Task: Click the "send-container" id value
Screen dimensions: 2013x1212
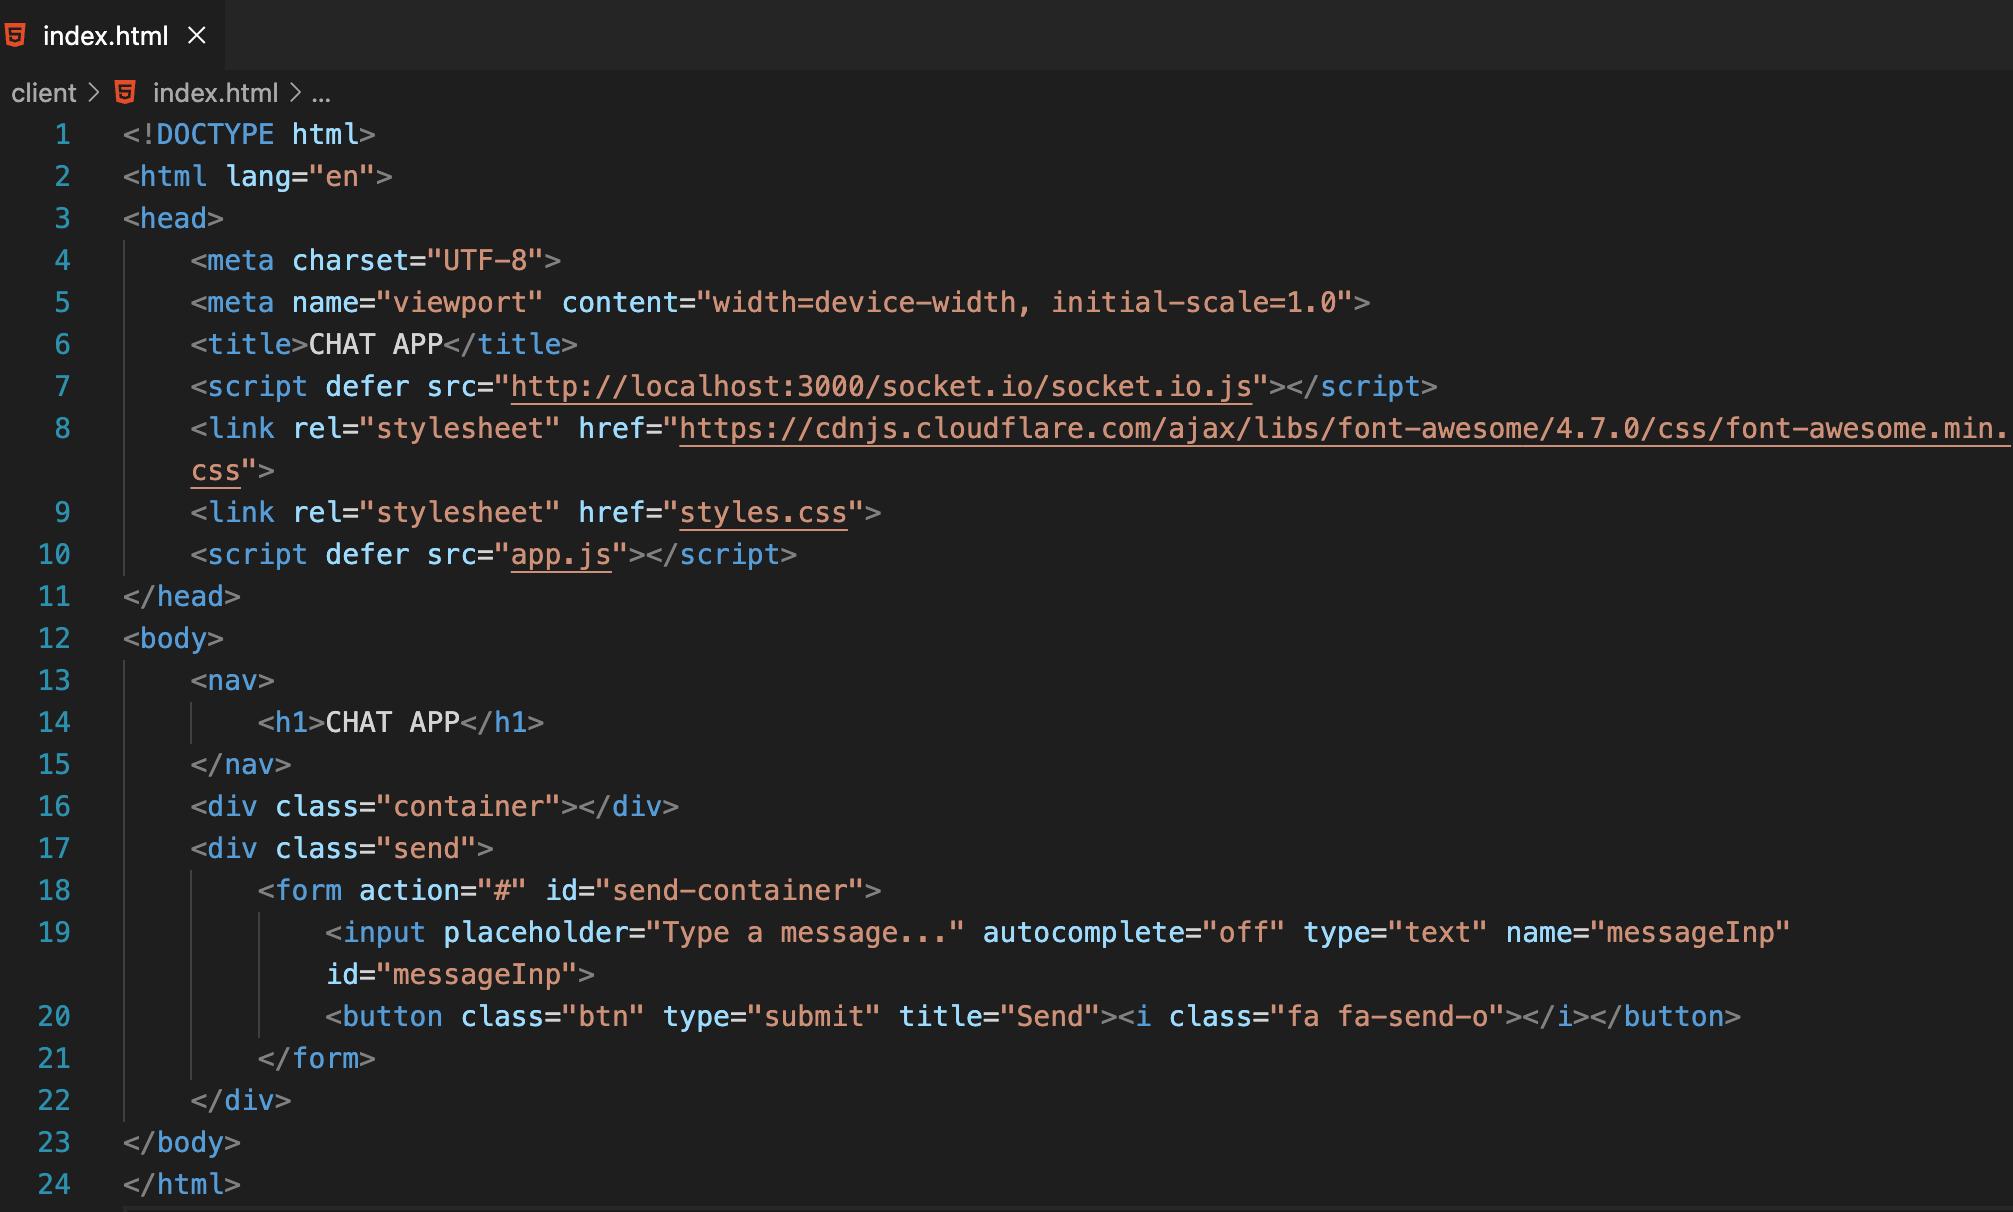Action: (729, 890)
